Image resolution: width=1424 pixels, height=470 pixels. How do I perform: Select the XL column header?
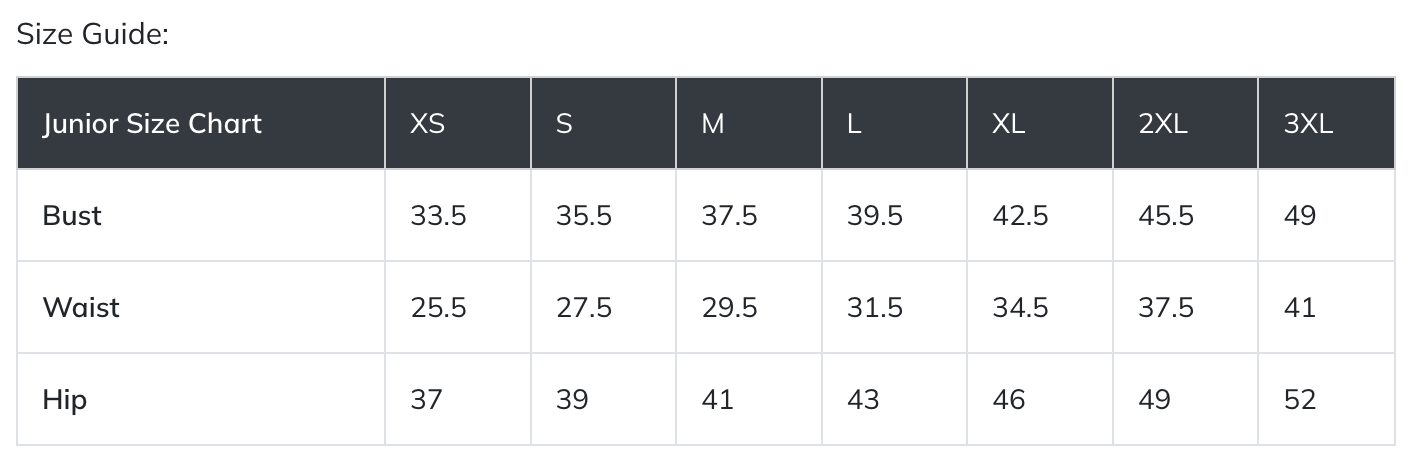coord(1009,124)
